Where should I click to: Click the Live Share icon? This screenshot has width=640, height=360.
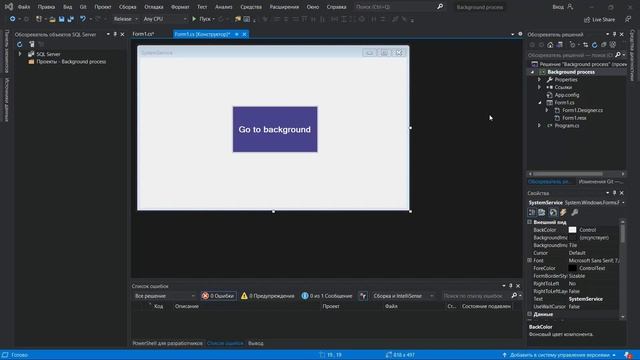[x=587, y=20]
